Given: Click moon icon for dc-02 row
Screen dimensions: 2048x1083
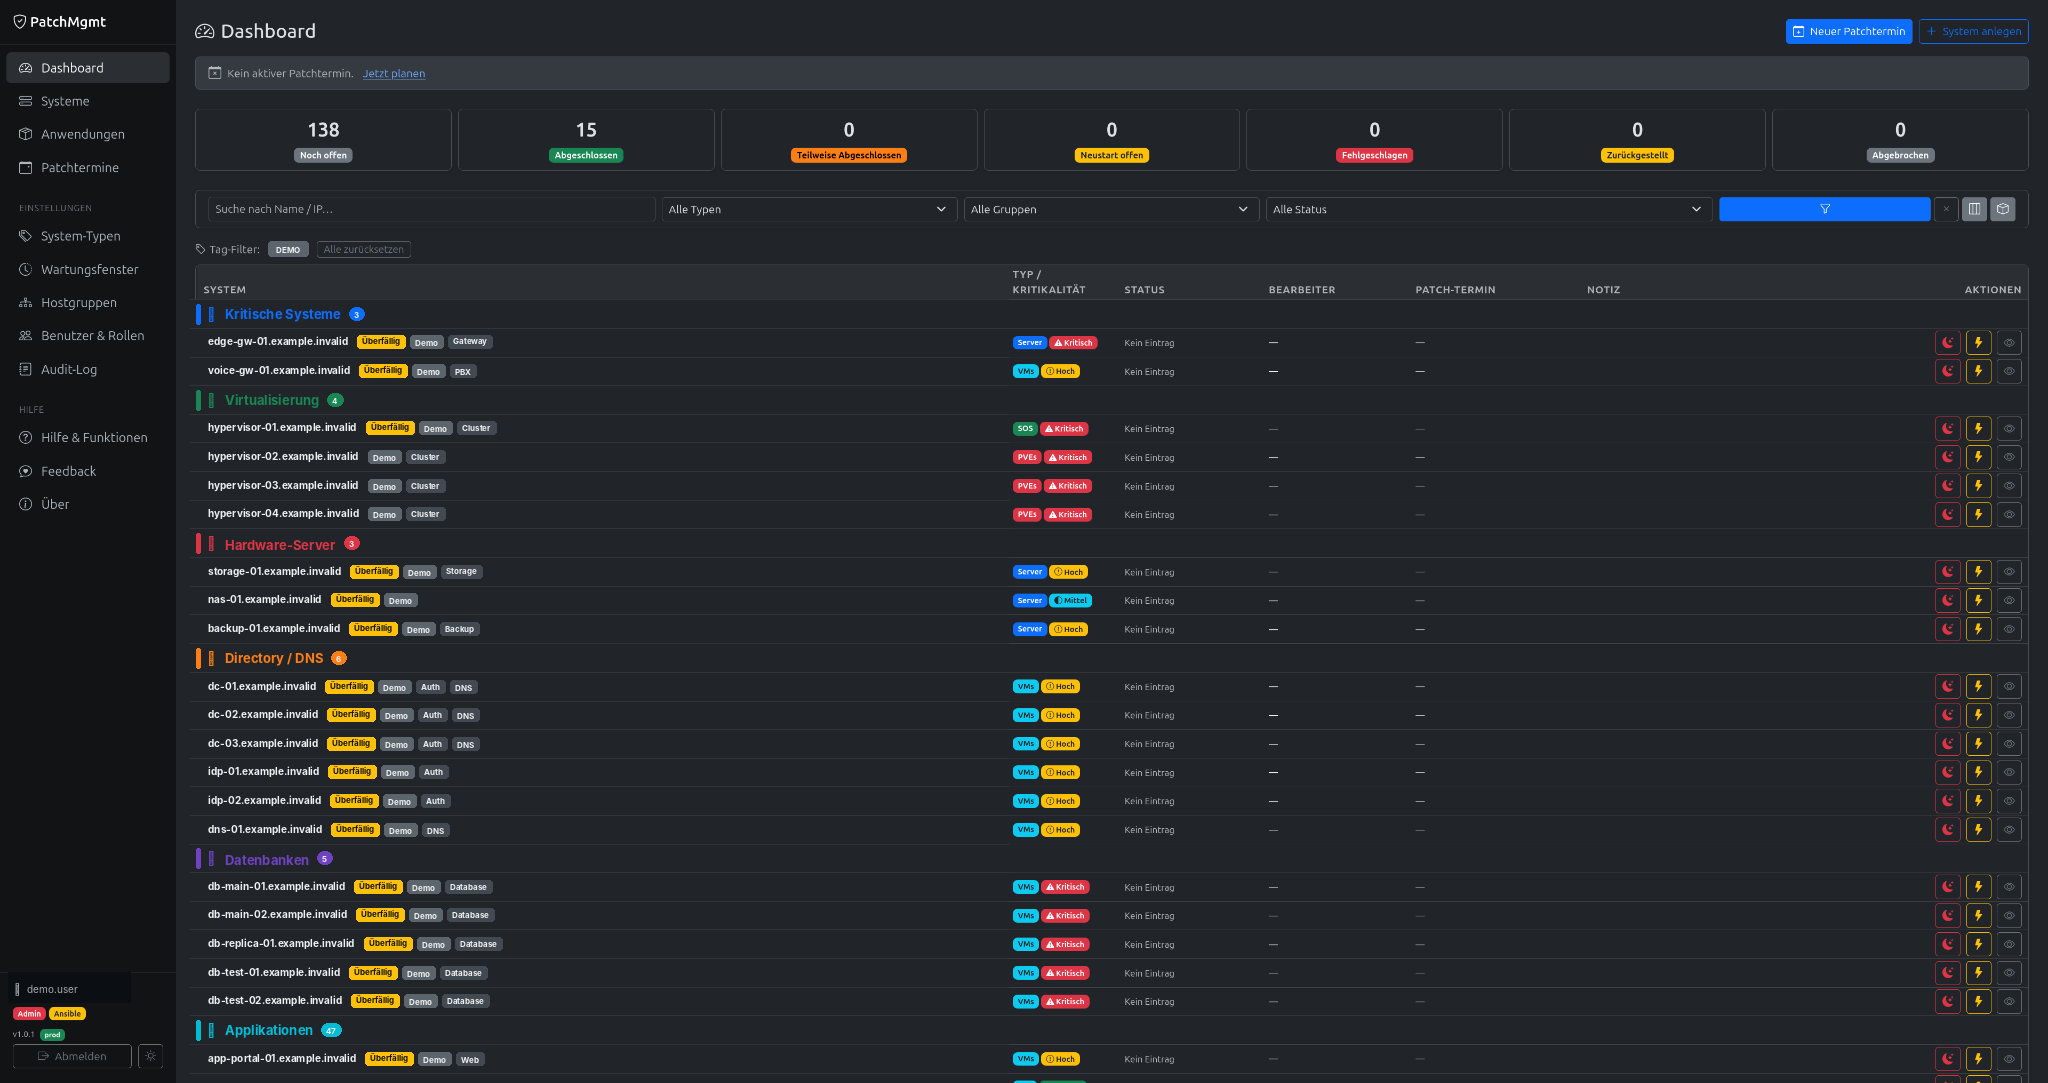Looking at the screenshot, I should [x=1948, y=715].
